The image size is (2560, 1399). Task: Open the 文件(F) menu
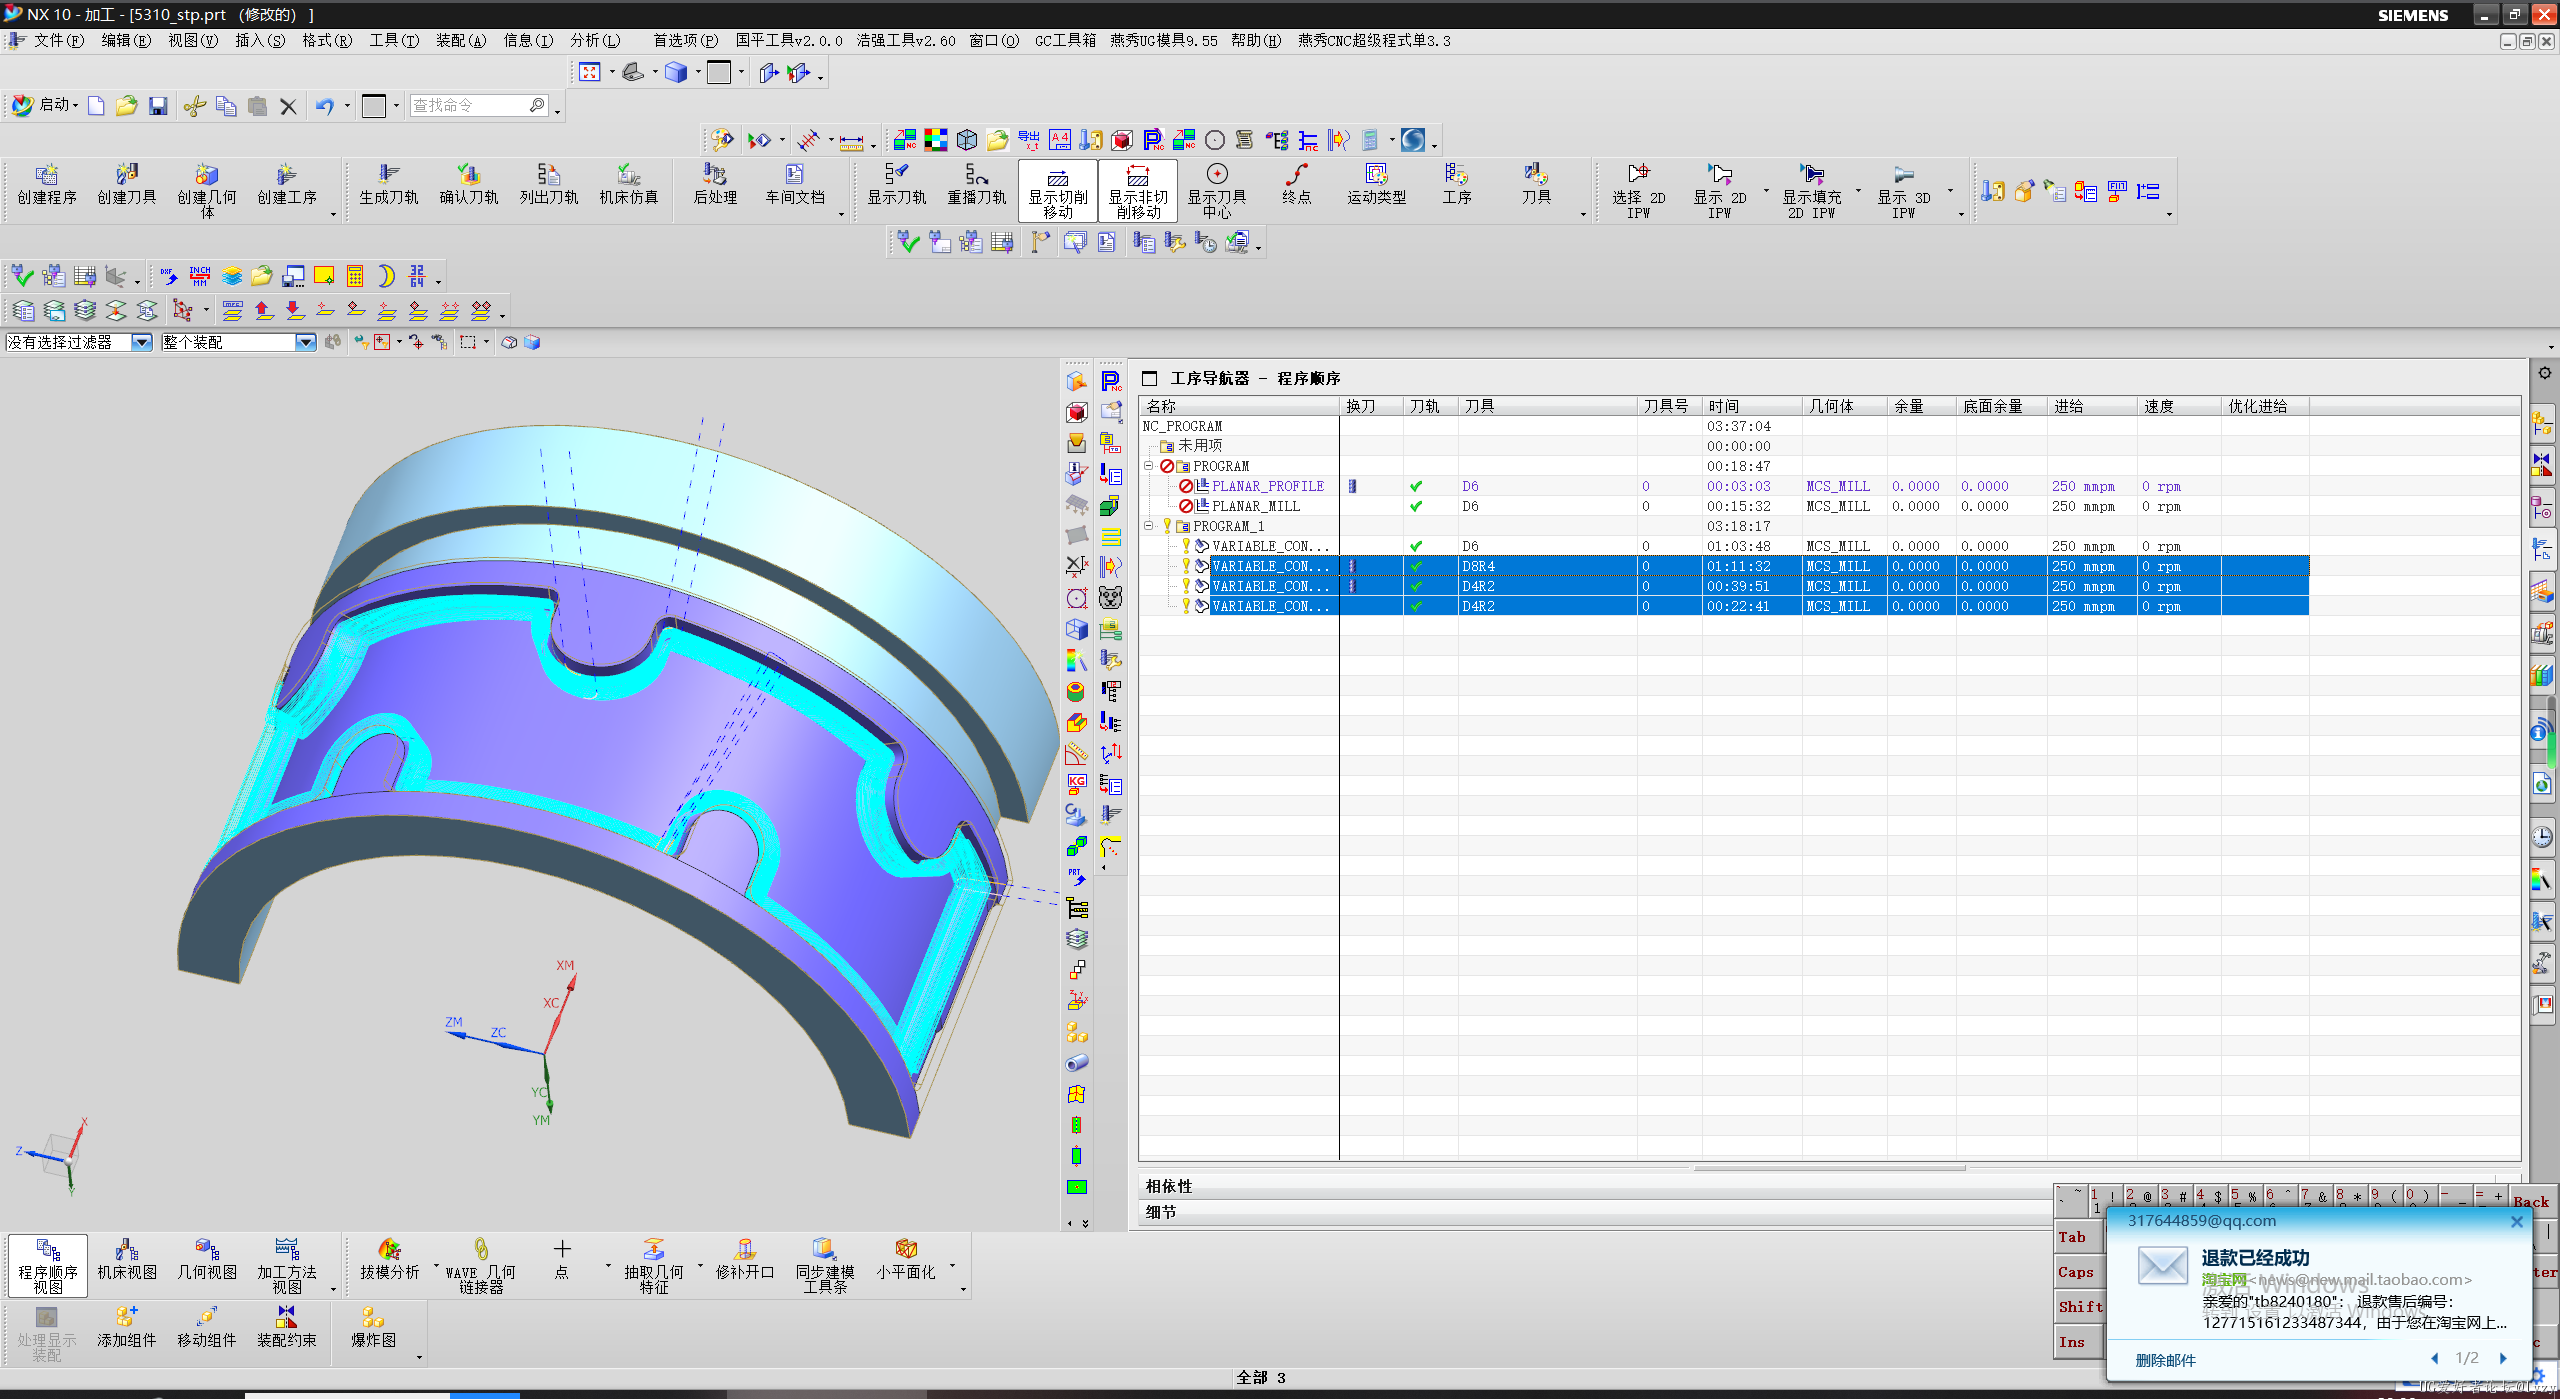click(x=58, y=40)
